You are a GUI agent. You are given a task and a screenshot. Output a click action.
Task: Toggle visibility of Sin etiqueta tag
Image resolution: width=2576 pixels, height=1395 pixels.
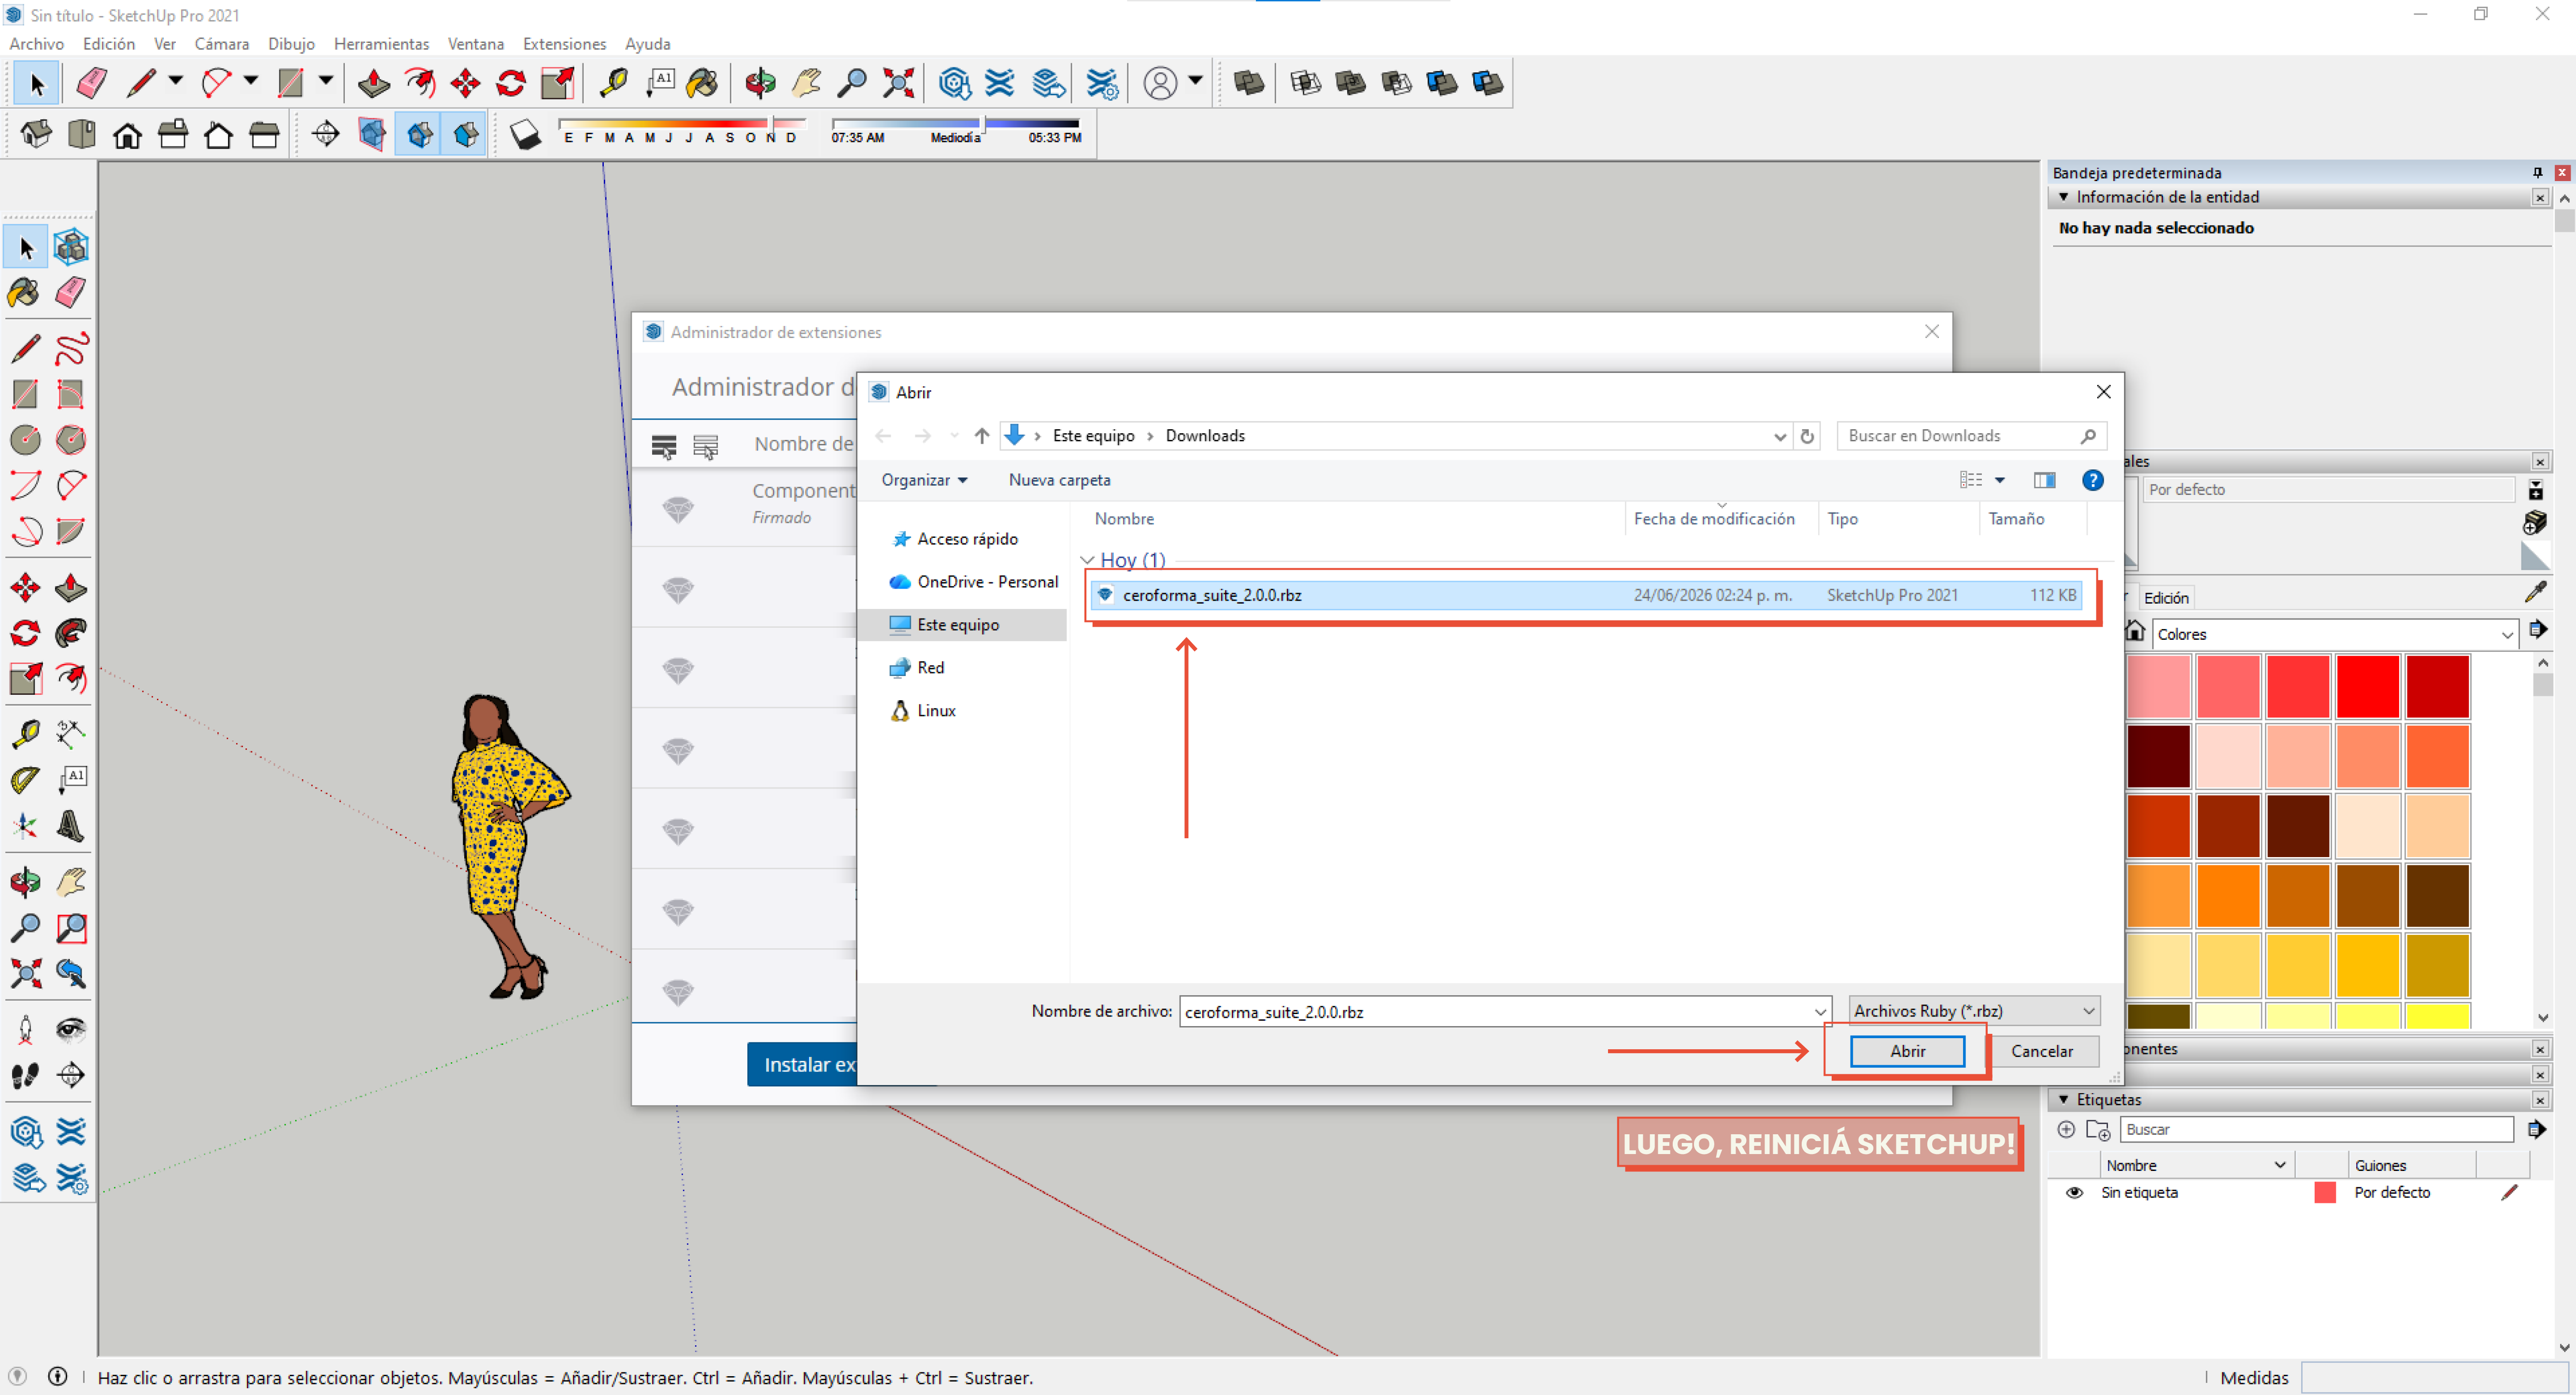2074,1192
